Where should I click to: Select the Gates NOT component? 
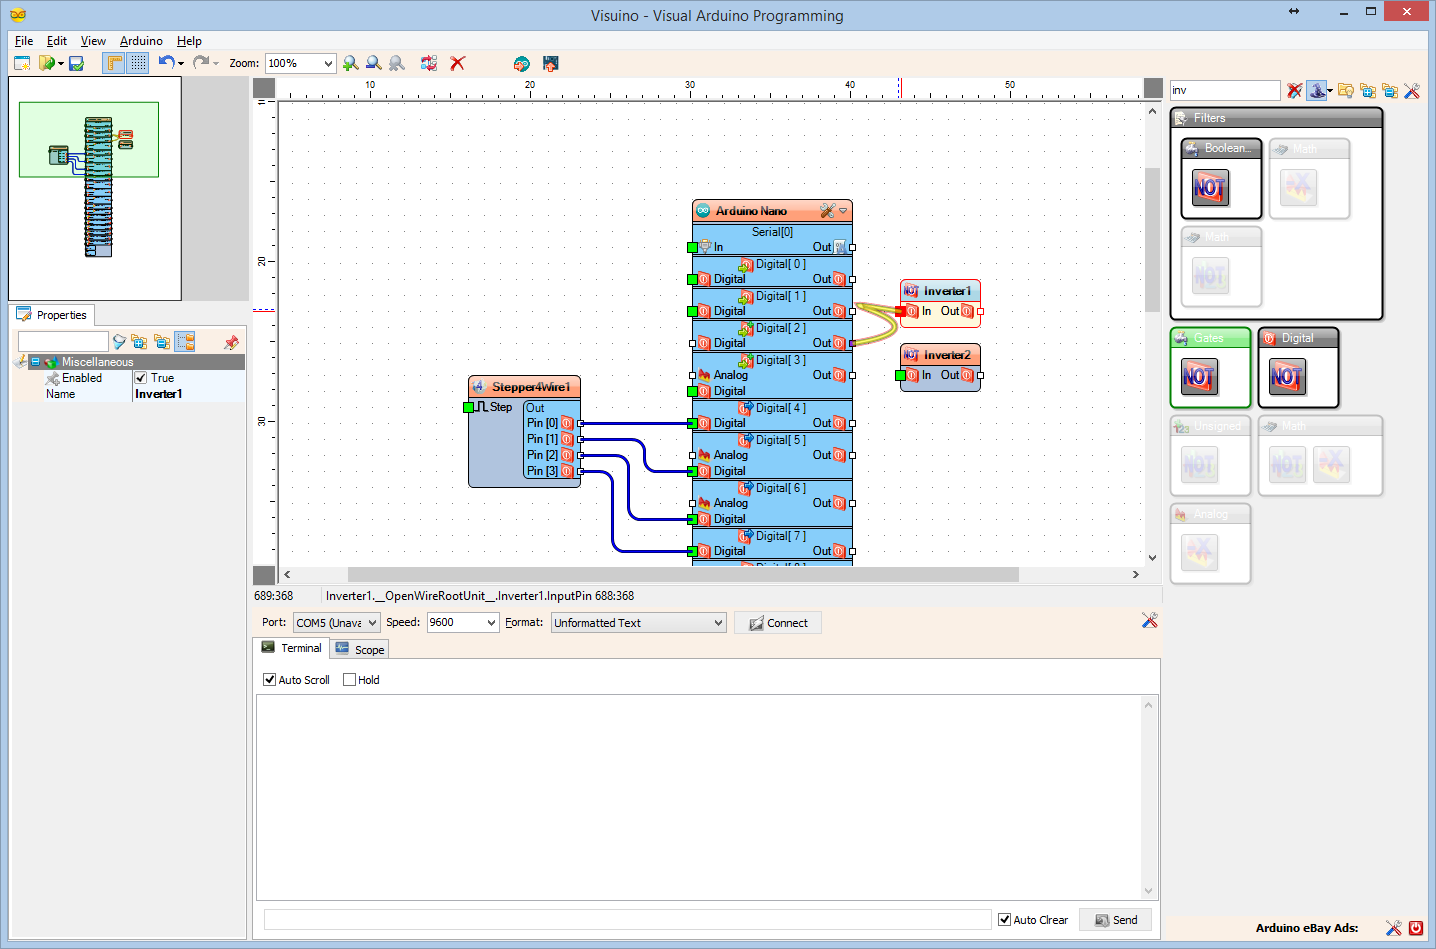[x=1198, y=376]
